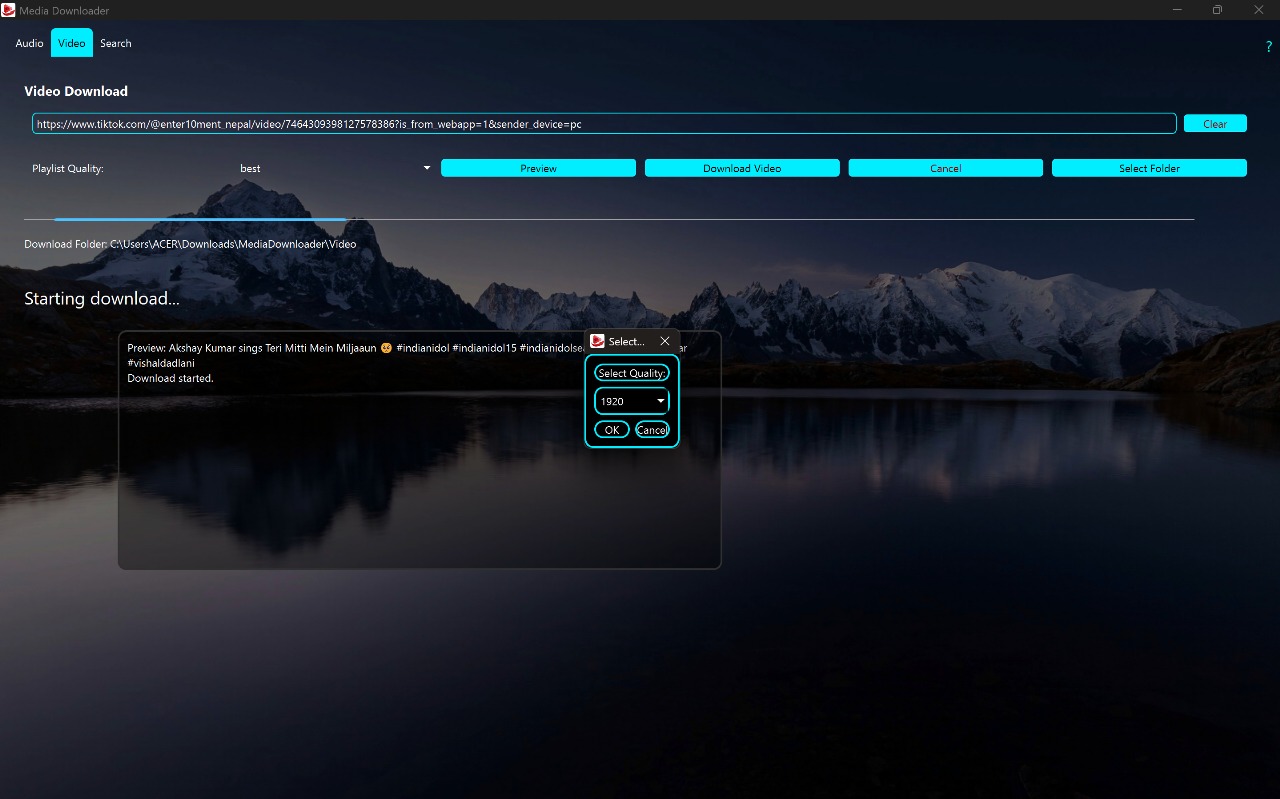Close the Select quality dialog with X
Viewport: 1280px width, 799px height.
pos(665,341)
